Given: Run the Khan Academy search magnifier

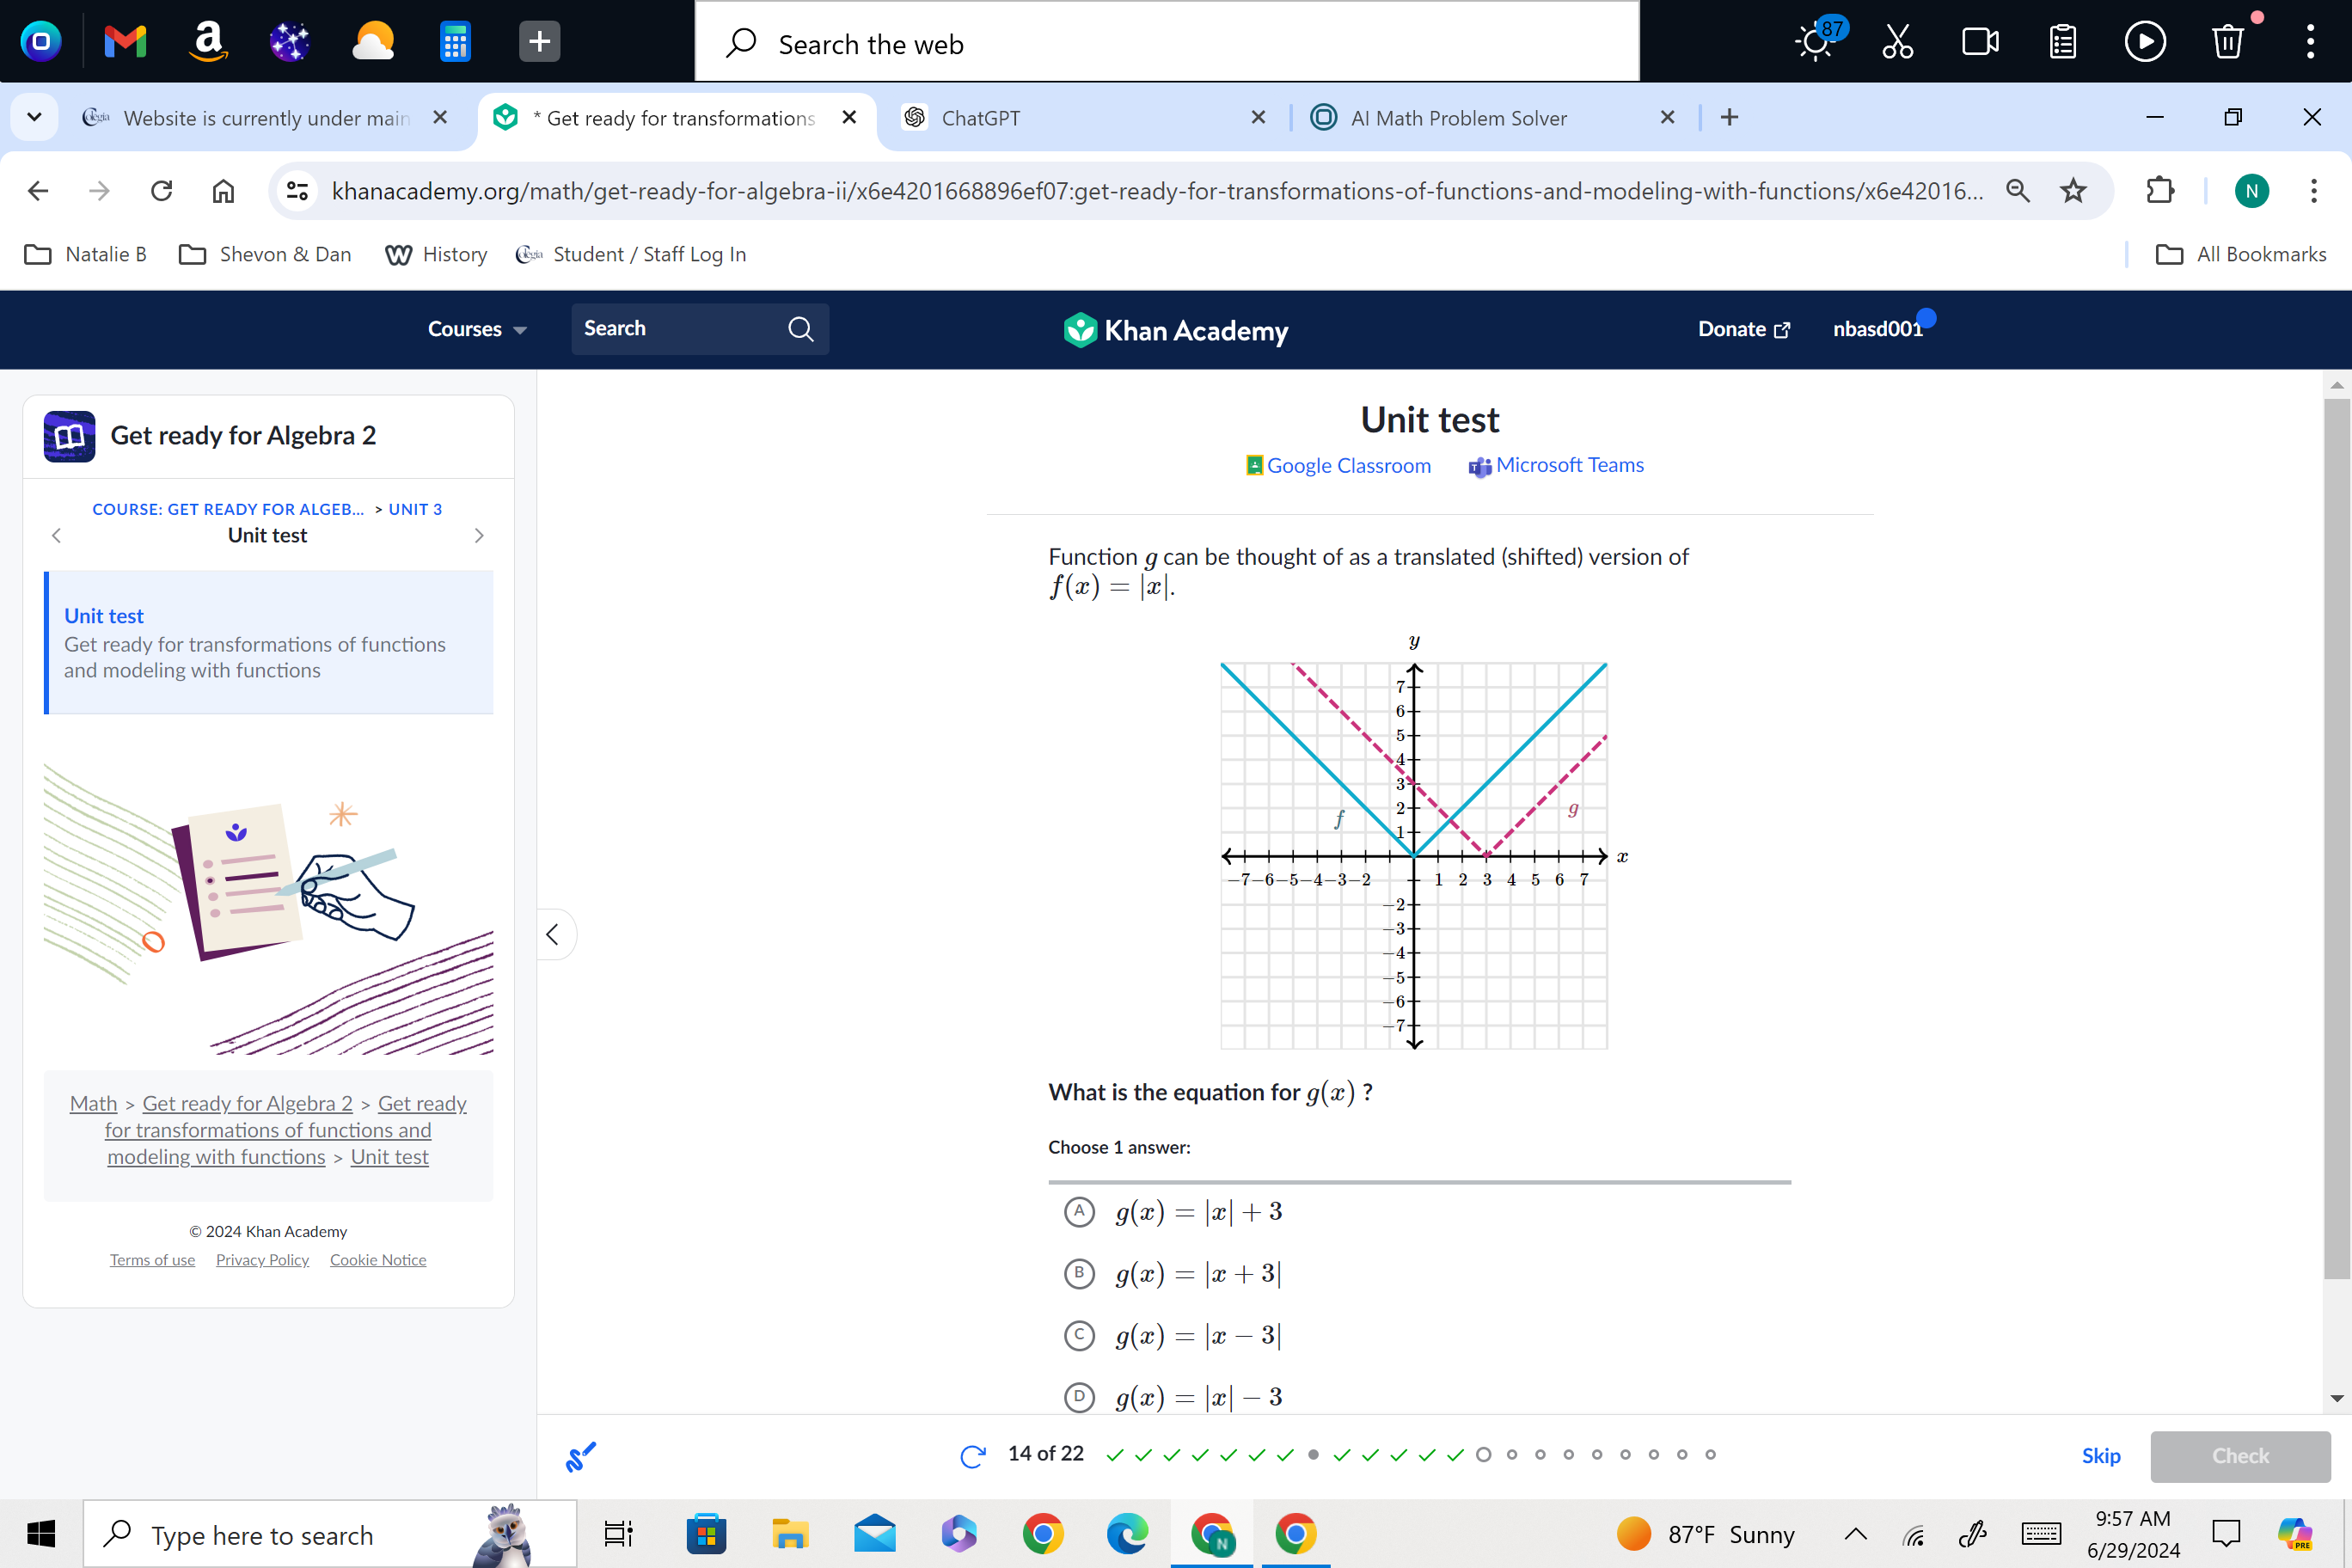Looking at the screenshot, I should pos(799,329).
